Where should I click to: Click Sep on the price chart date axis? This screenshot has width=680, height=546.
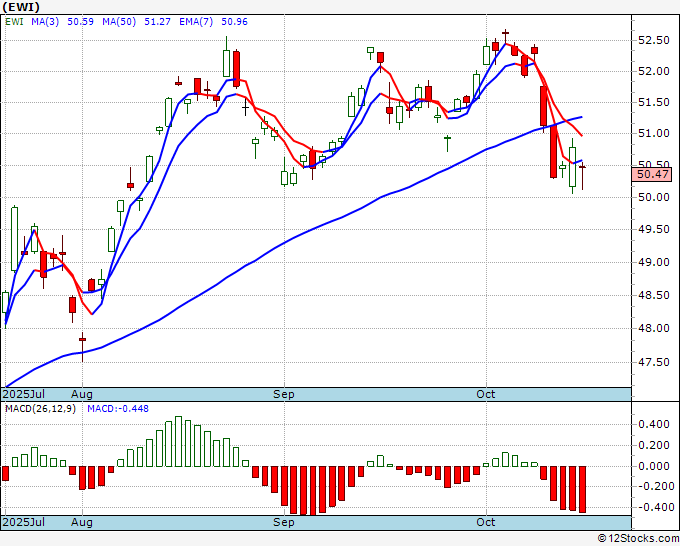pyautogui.click(x=284, y=394)
